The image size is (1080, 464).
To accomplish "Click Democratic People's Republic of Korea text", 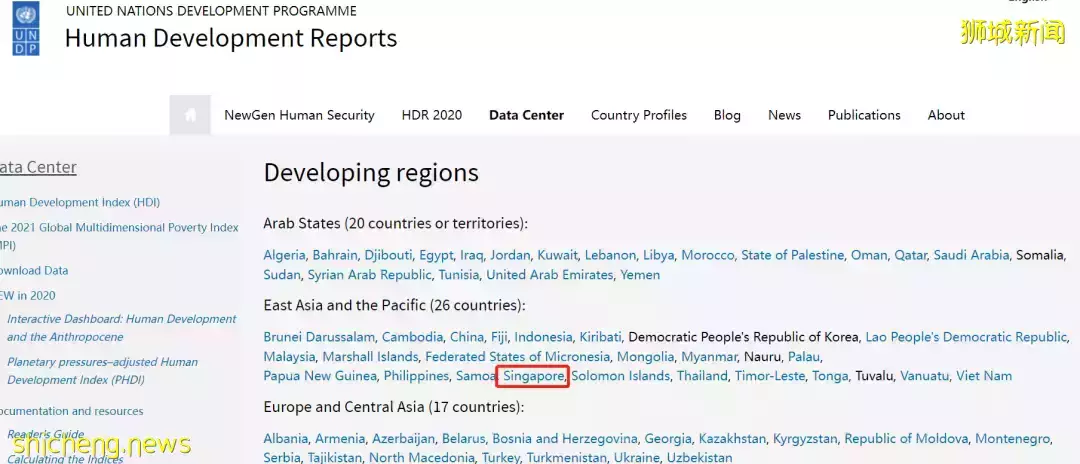I will tap(744, 337).
